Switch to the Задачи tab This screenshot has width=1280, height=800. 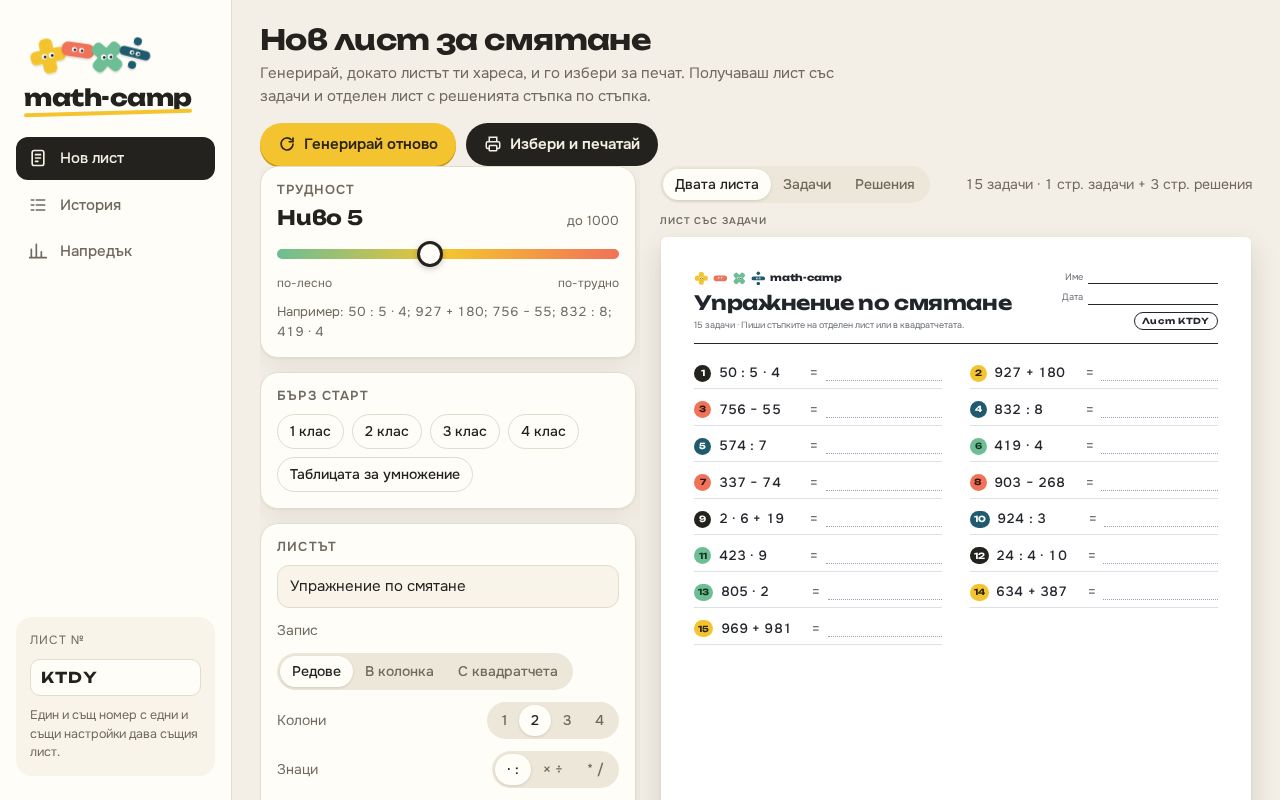(x=807, y=184)
